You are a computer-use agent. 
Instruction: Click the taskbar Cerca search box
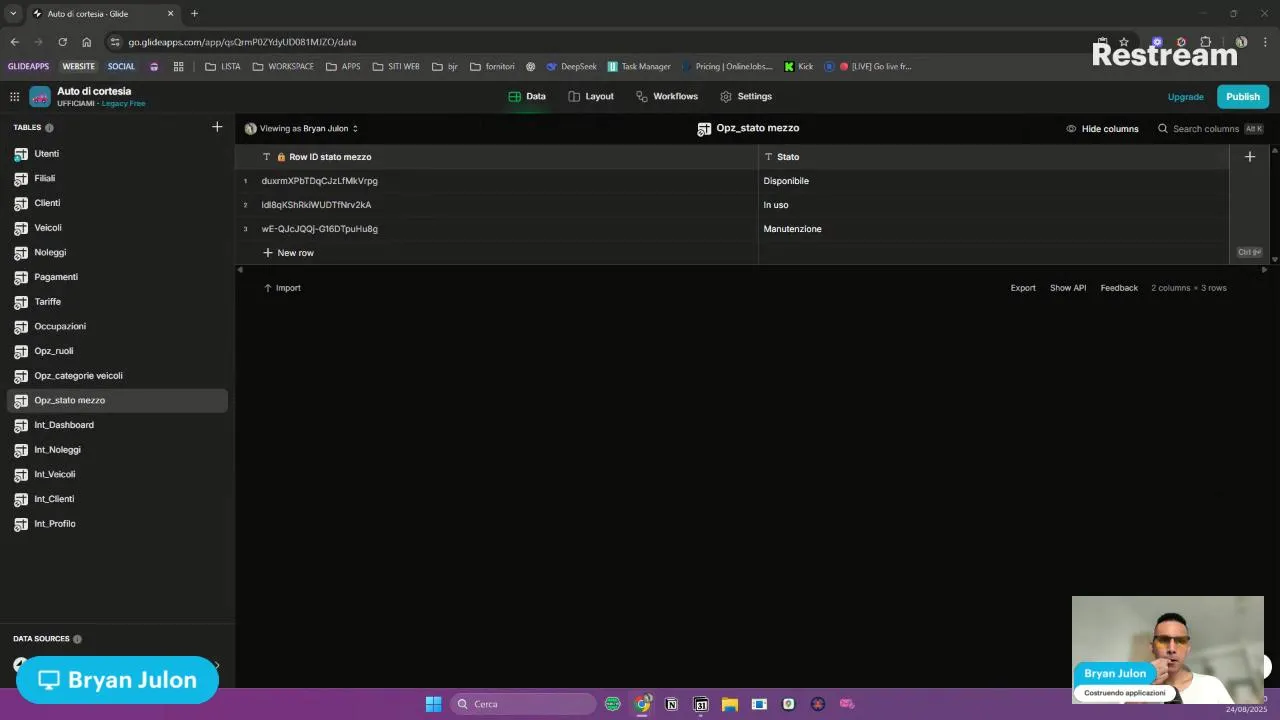click(524, 704)
